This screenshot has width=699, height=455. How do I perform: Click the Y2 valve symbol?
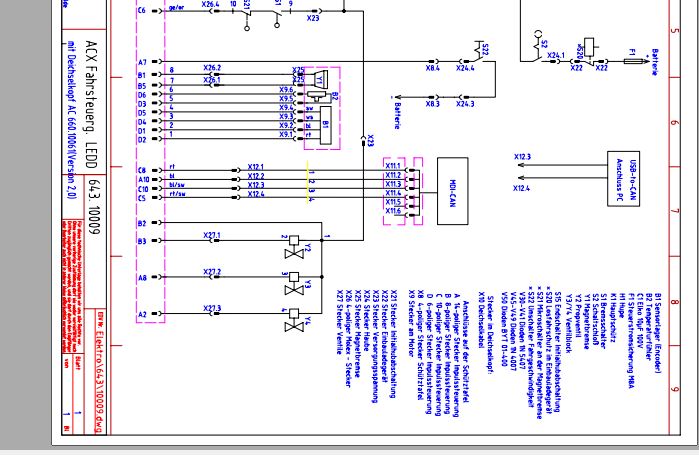[294, 247]
